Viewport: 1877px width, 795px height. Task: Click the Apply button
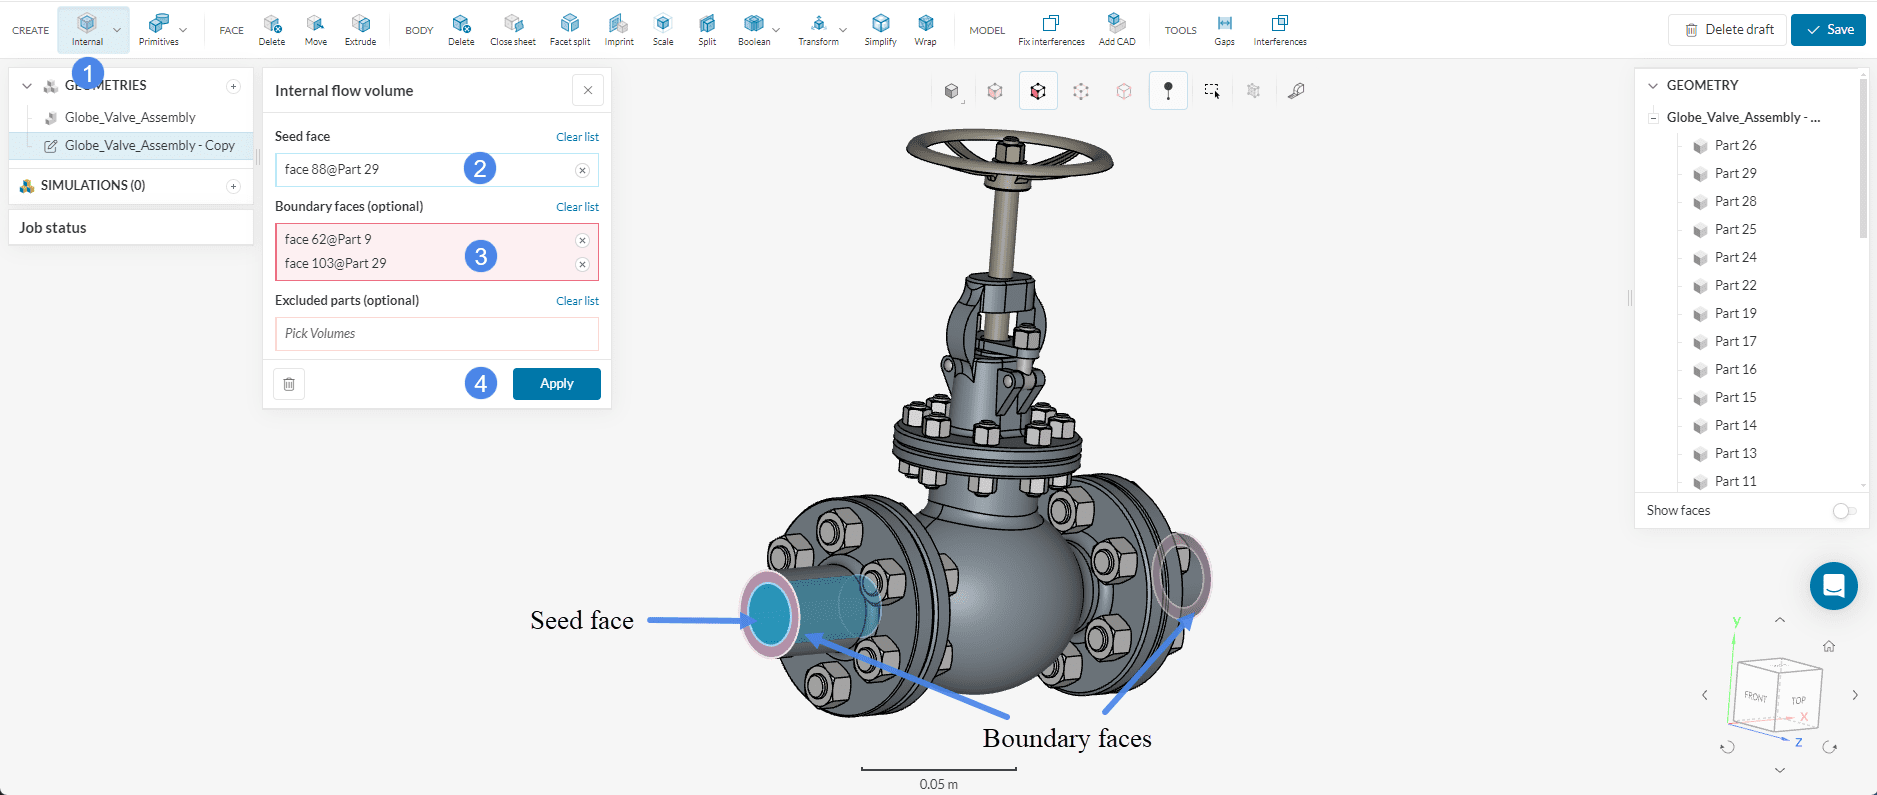556,384
